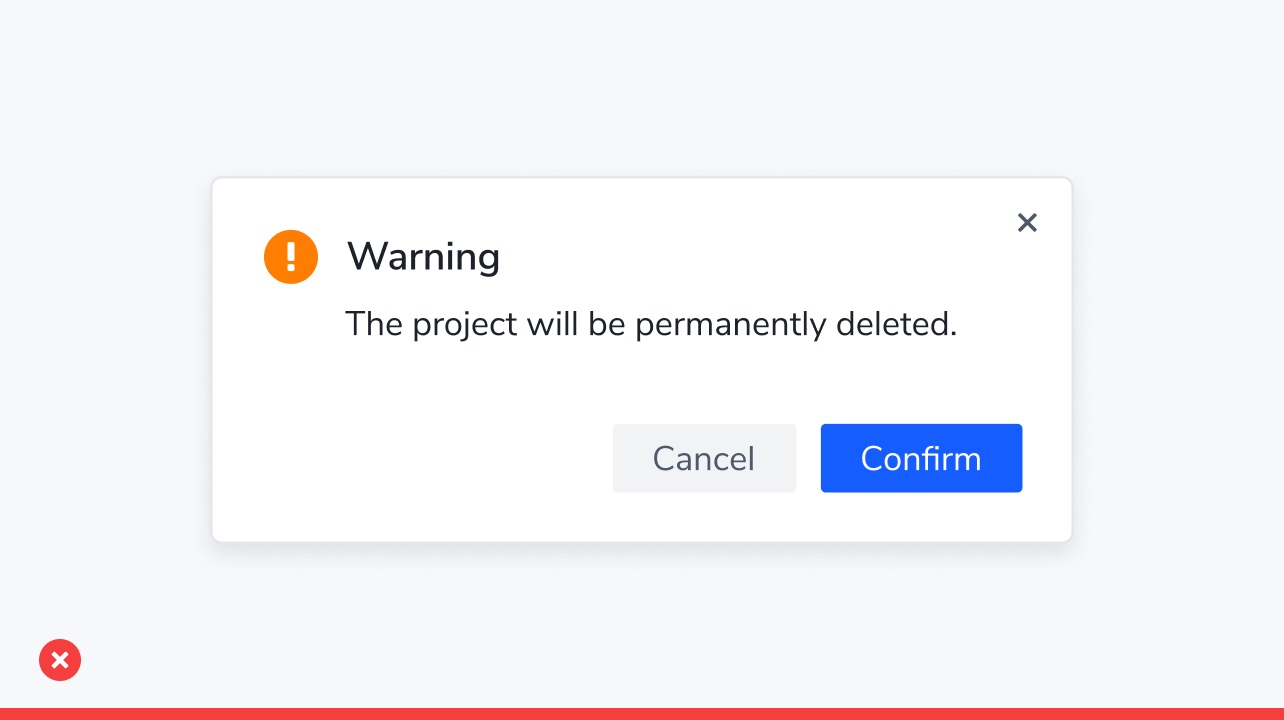
Task: Click the grey page background outside the dialog
Action: pyautogui.click(x=640, y=90)
